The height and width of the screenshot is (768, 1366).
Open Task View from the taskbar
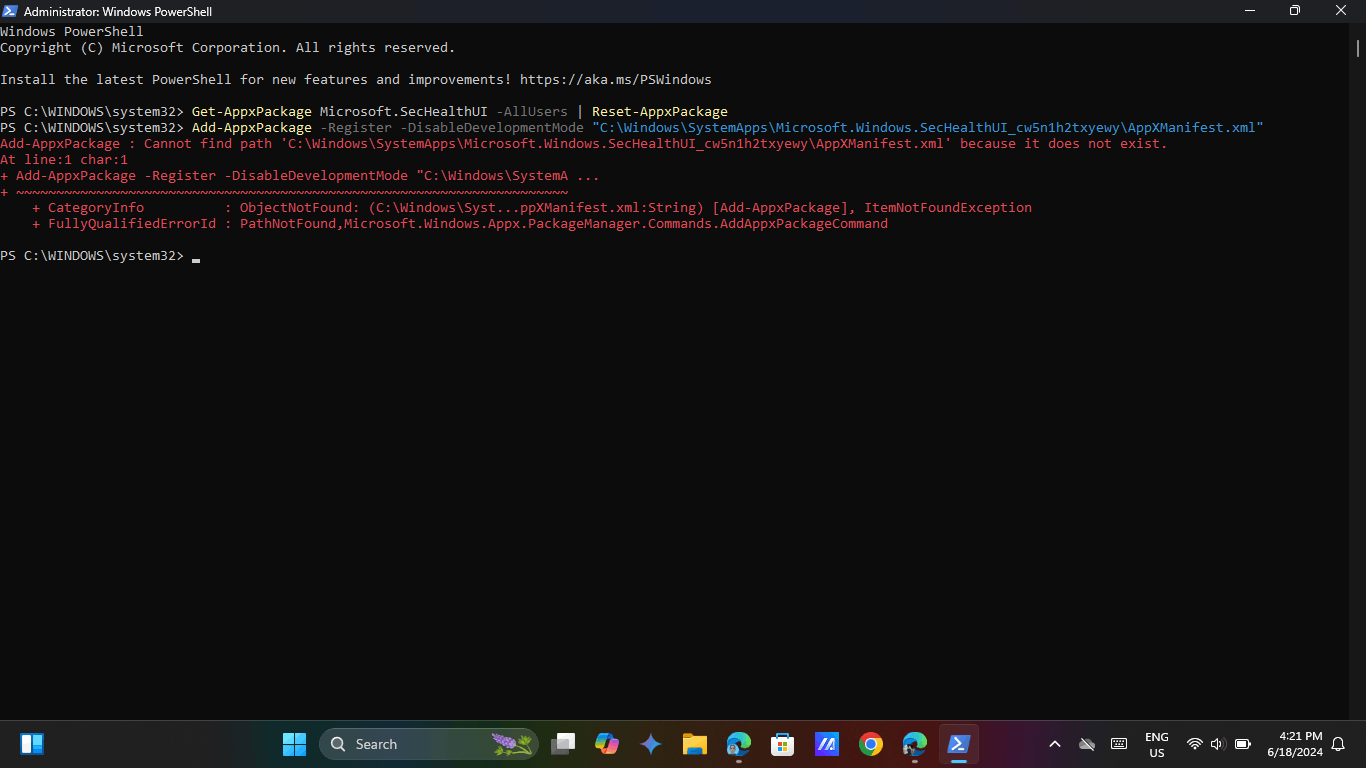[x=563, y=744]
